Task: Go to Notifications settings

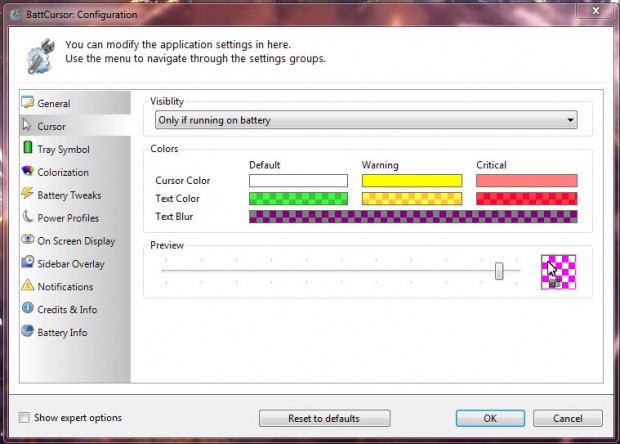Action: (75, 287)
